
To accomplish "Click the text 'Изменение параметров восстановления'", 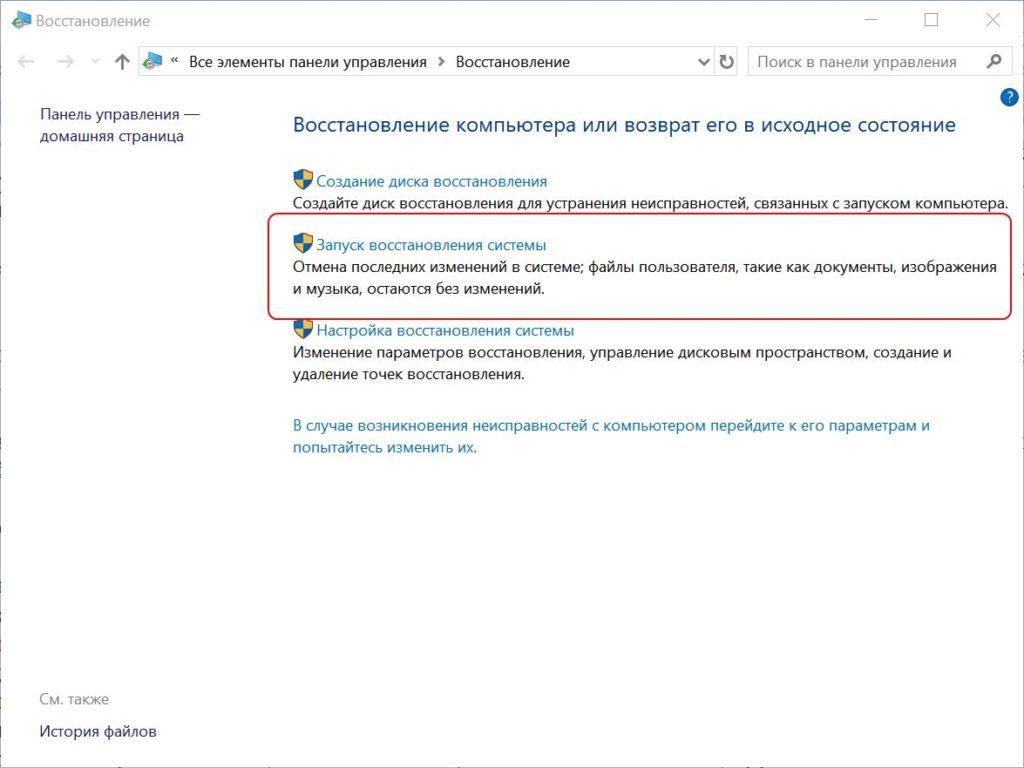I will click(x=622, y=363).
